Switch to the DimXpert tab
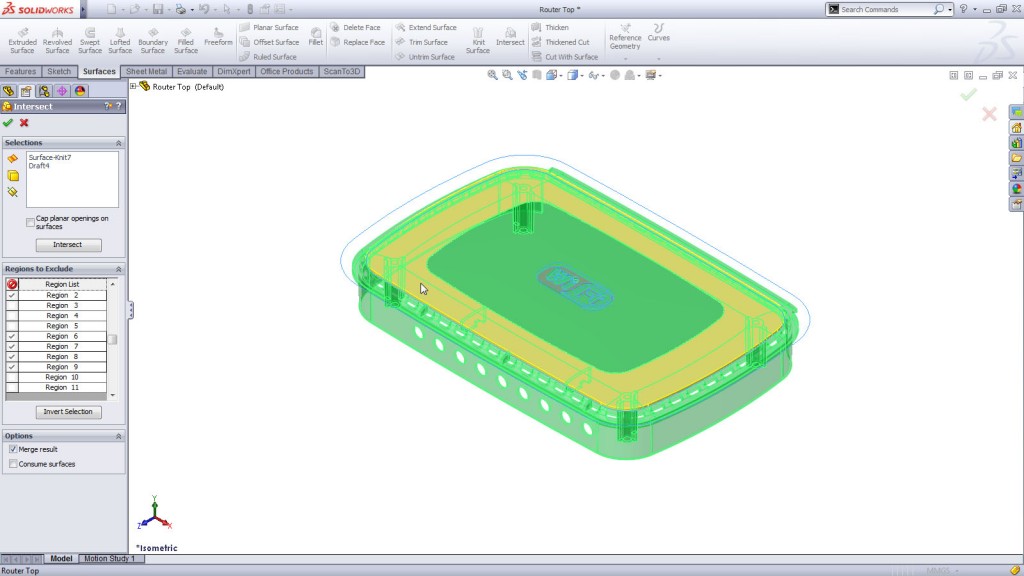 pos(234,71)
